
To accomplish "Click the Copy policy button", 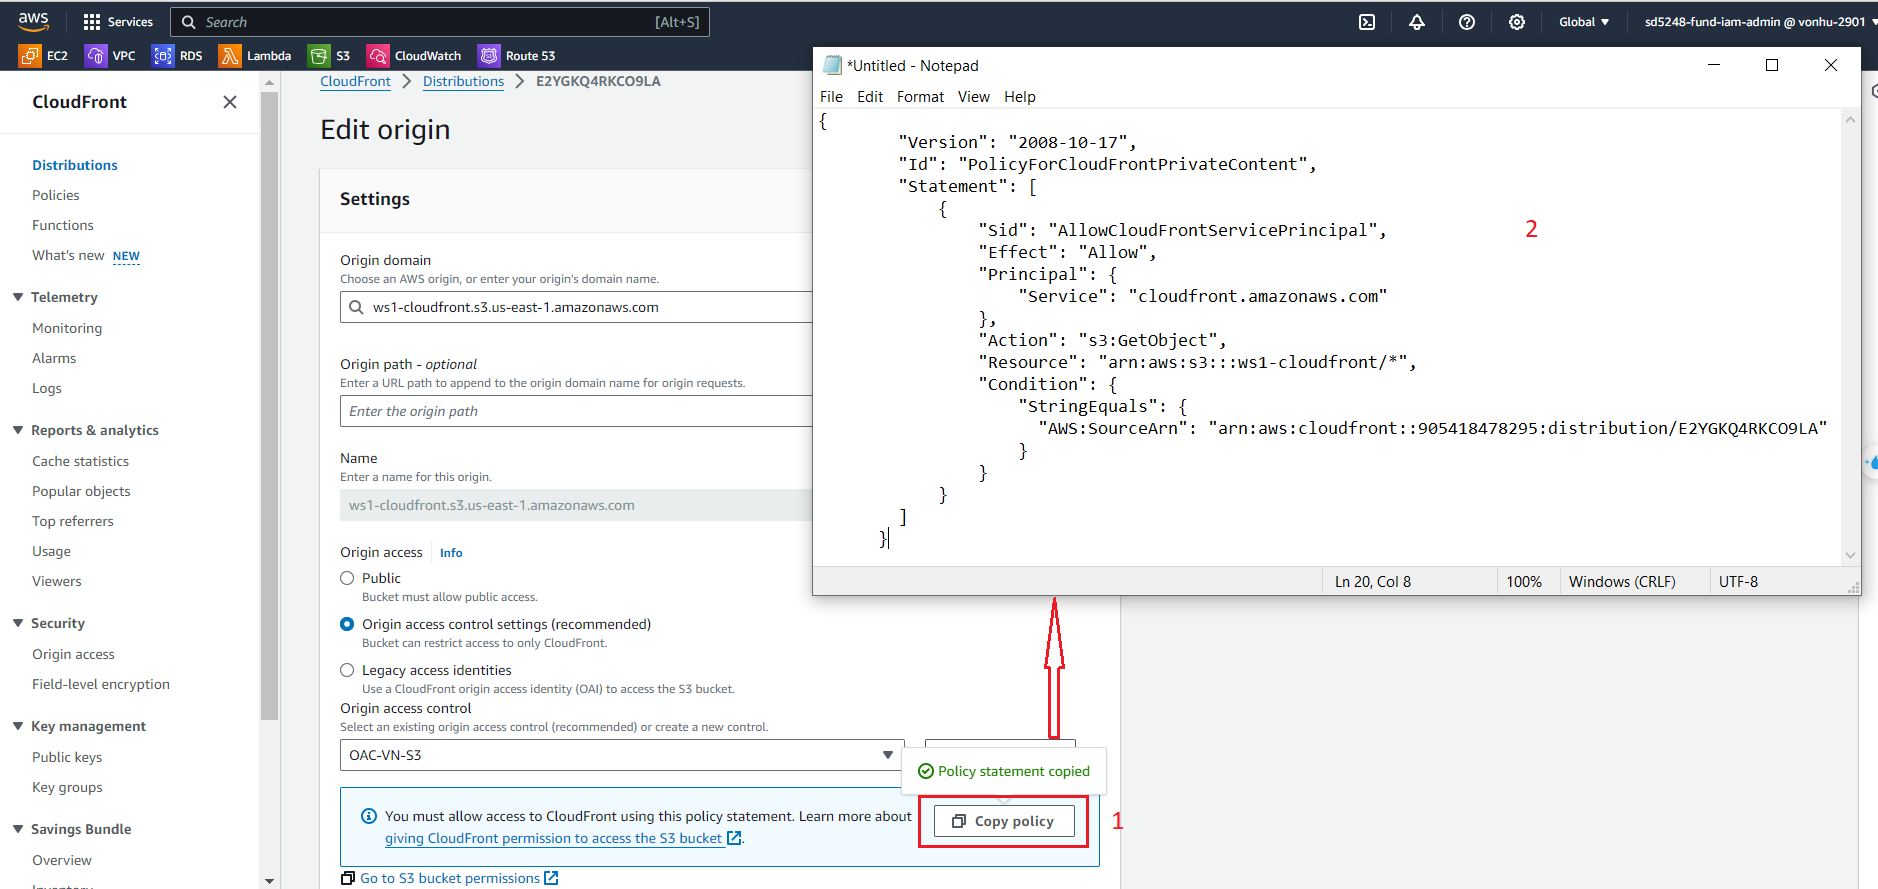I will 1004,821.
